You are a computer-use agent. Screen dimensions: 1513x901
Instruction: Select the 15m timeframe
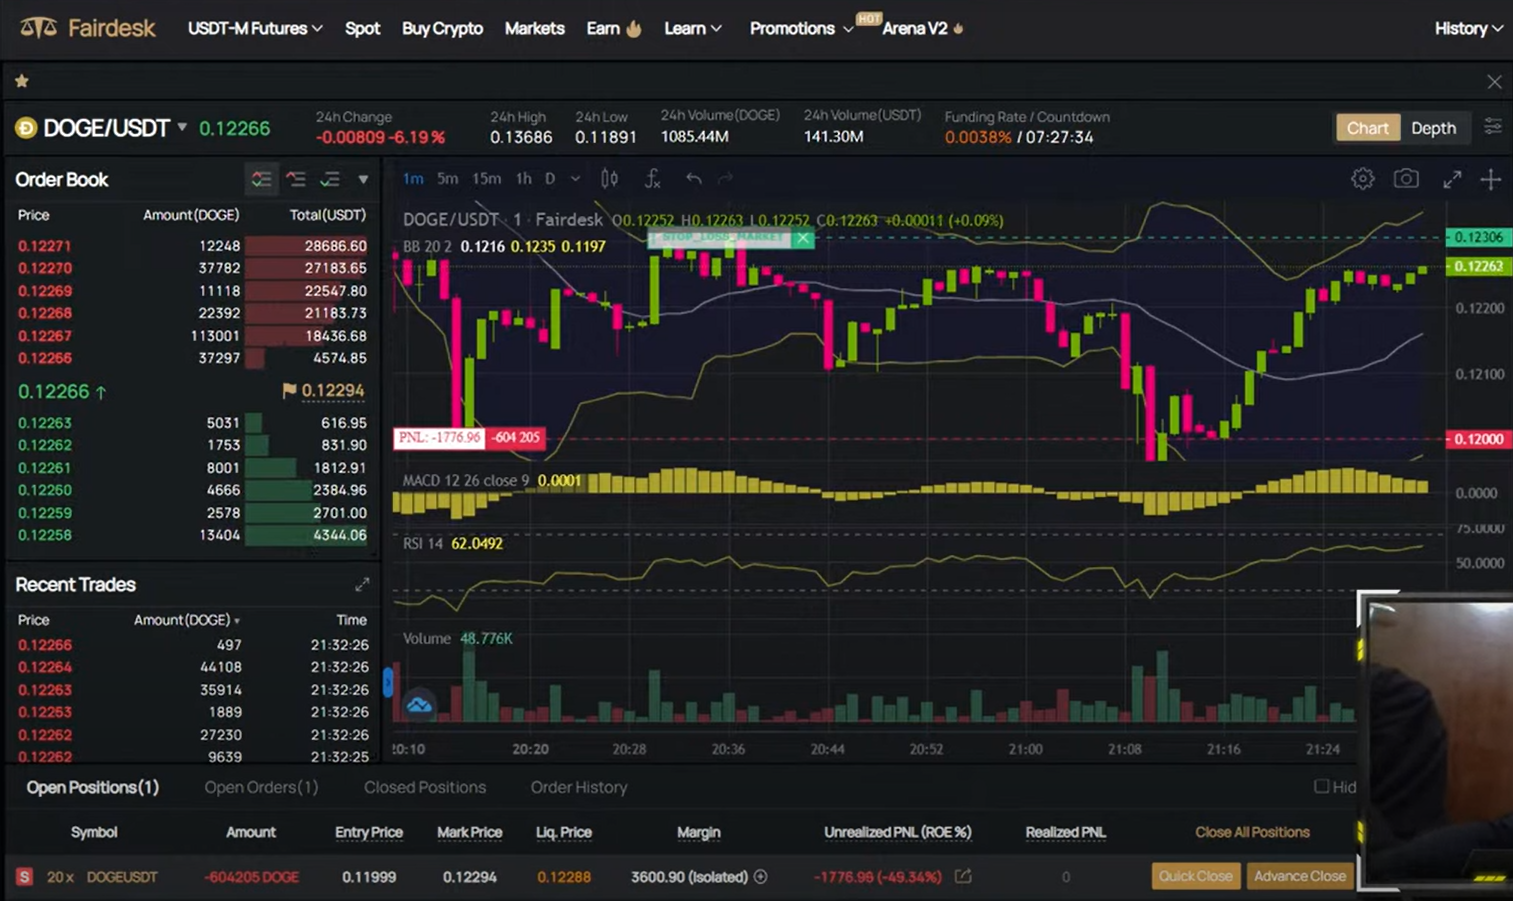(486, 179)
